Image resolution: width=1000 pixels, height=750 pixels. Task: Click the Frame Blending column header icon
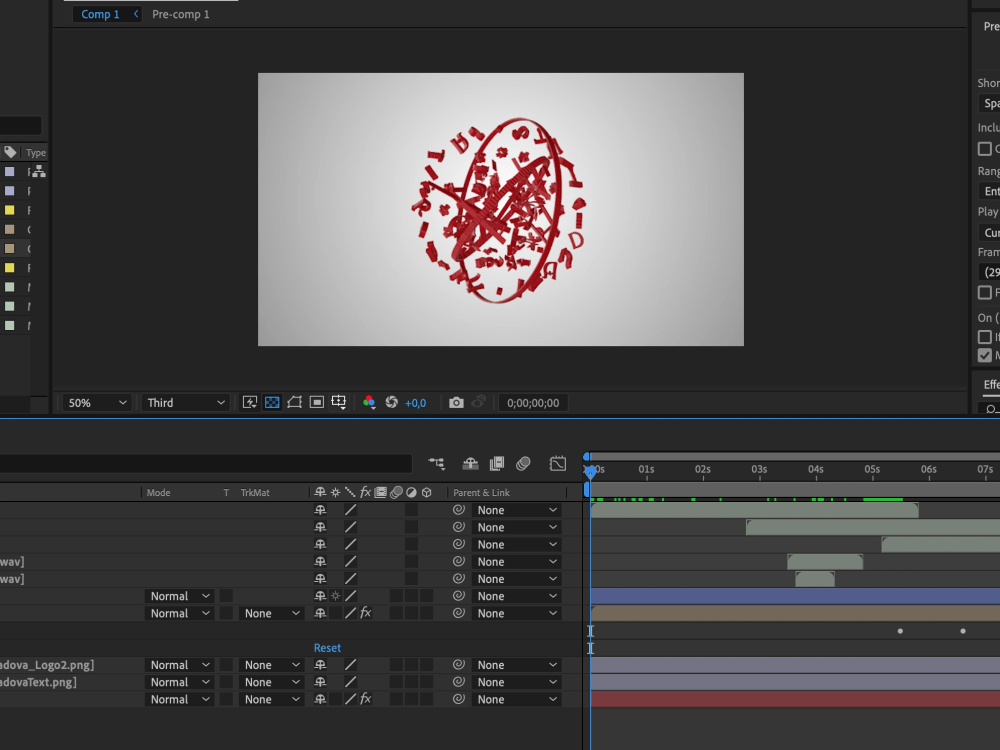[x=381, y=492]
